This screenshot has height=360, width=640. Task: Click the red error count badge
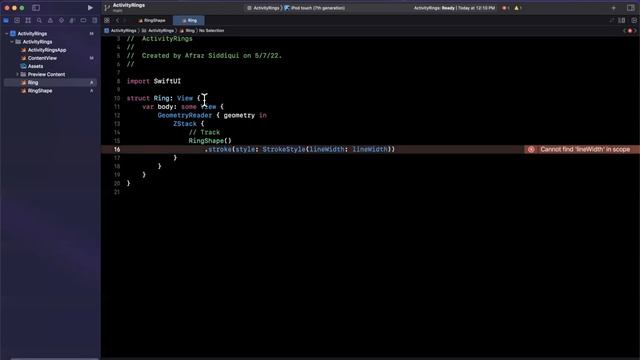[x=506, y=8]
